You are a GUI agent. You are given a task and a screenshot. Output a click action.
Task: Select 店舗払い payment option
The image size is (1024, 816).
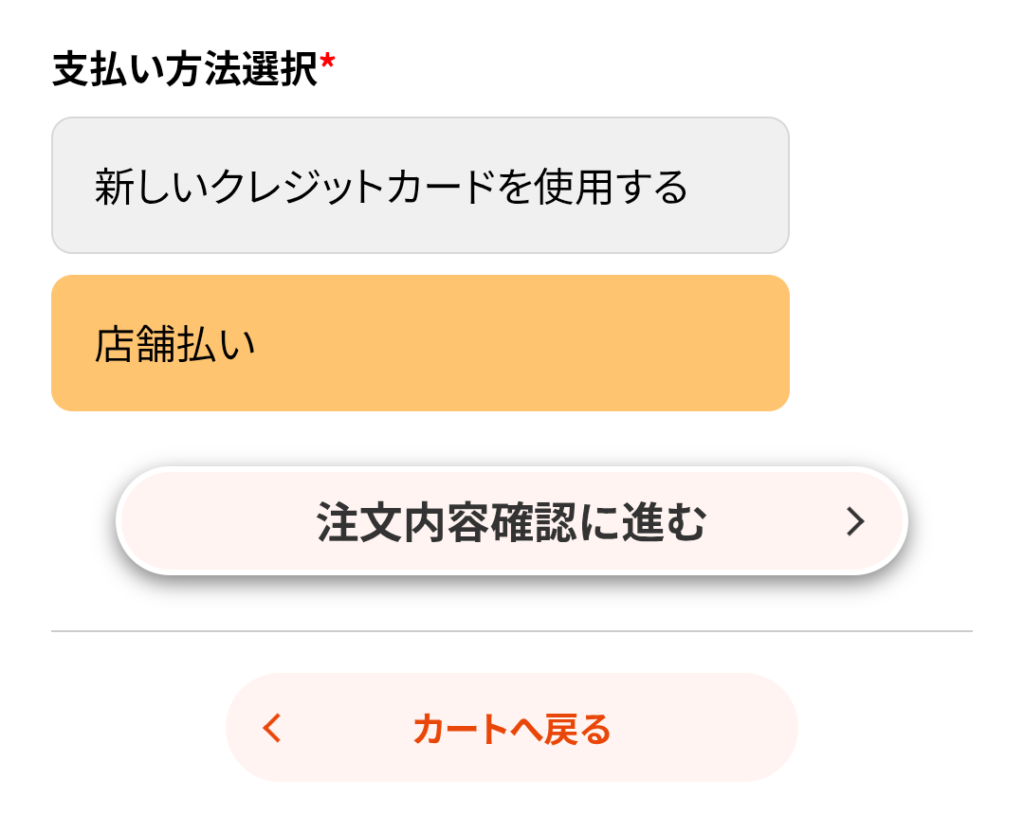click(420, 343)
